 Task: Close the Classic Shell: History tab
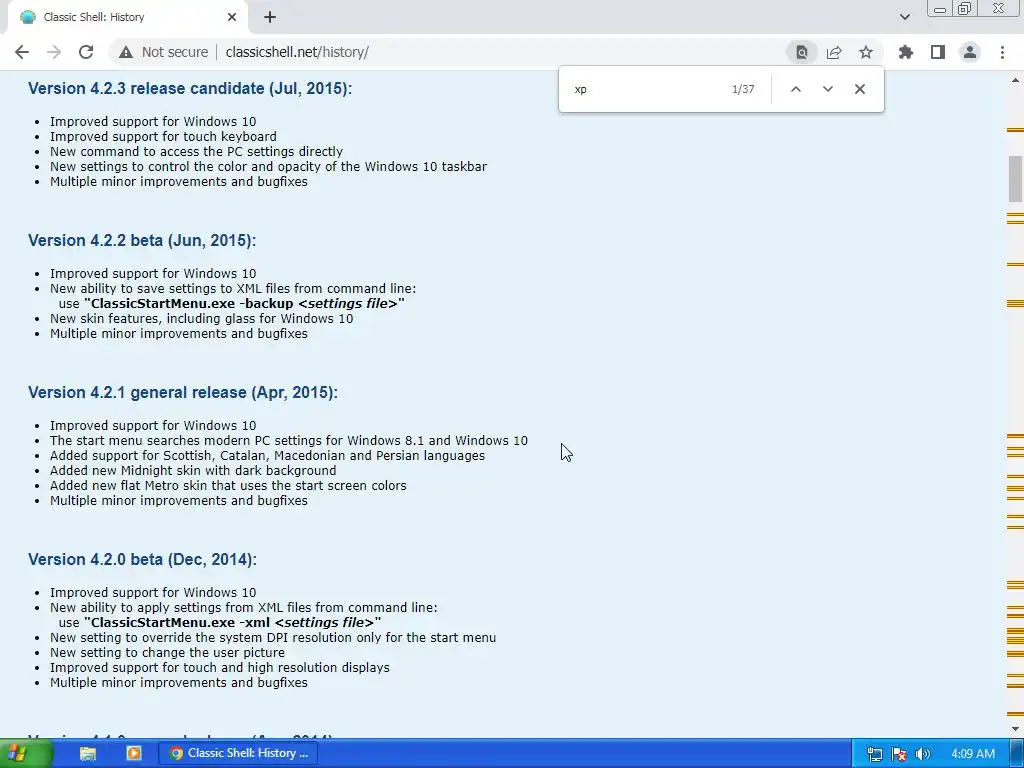[x=232, y=17]
